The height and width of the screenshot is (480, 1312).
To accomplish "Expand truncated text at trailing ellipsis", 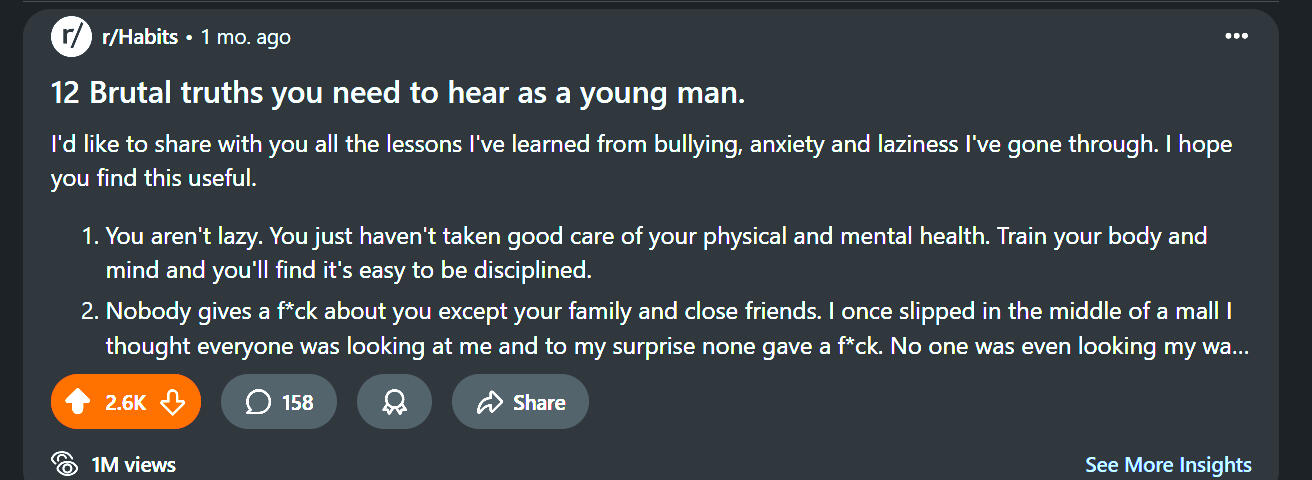I will (1238, 347).
